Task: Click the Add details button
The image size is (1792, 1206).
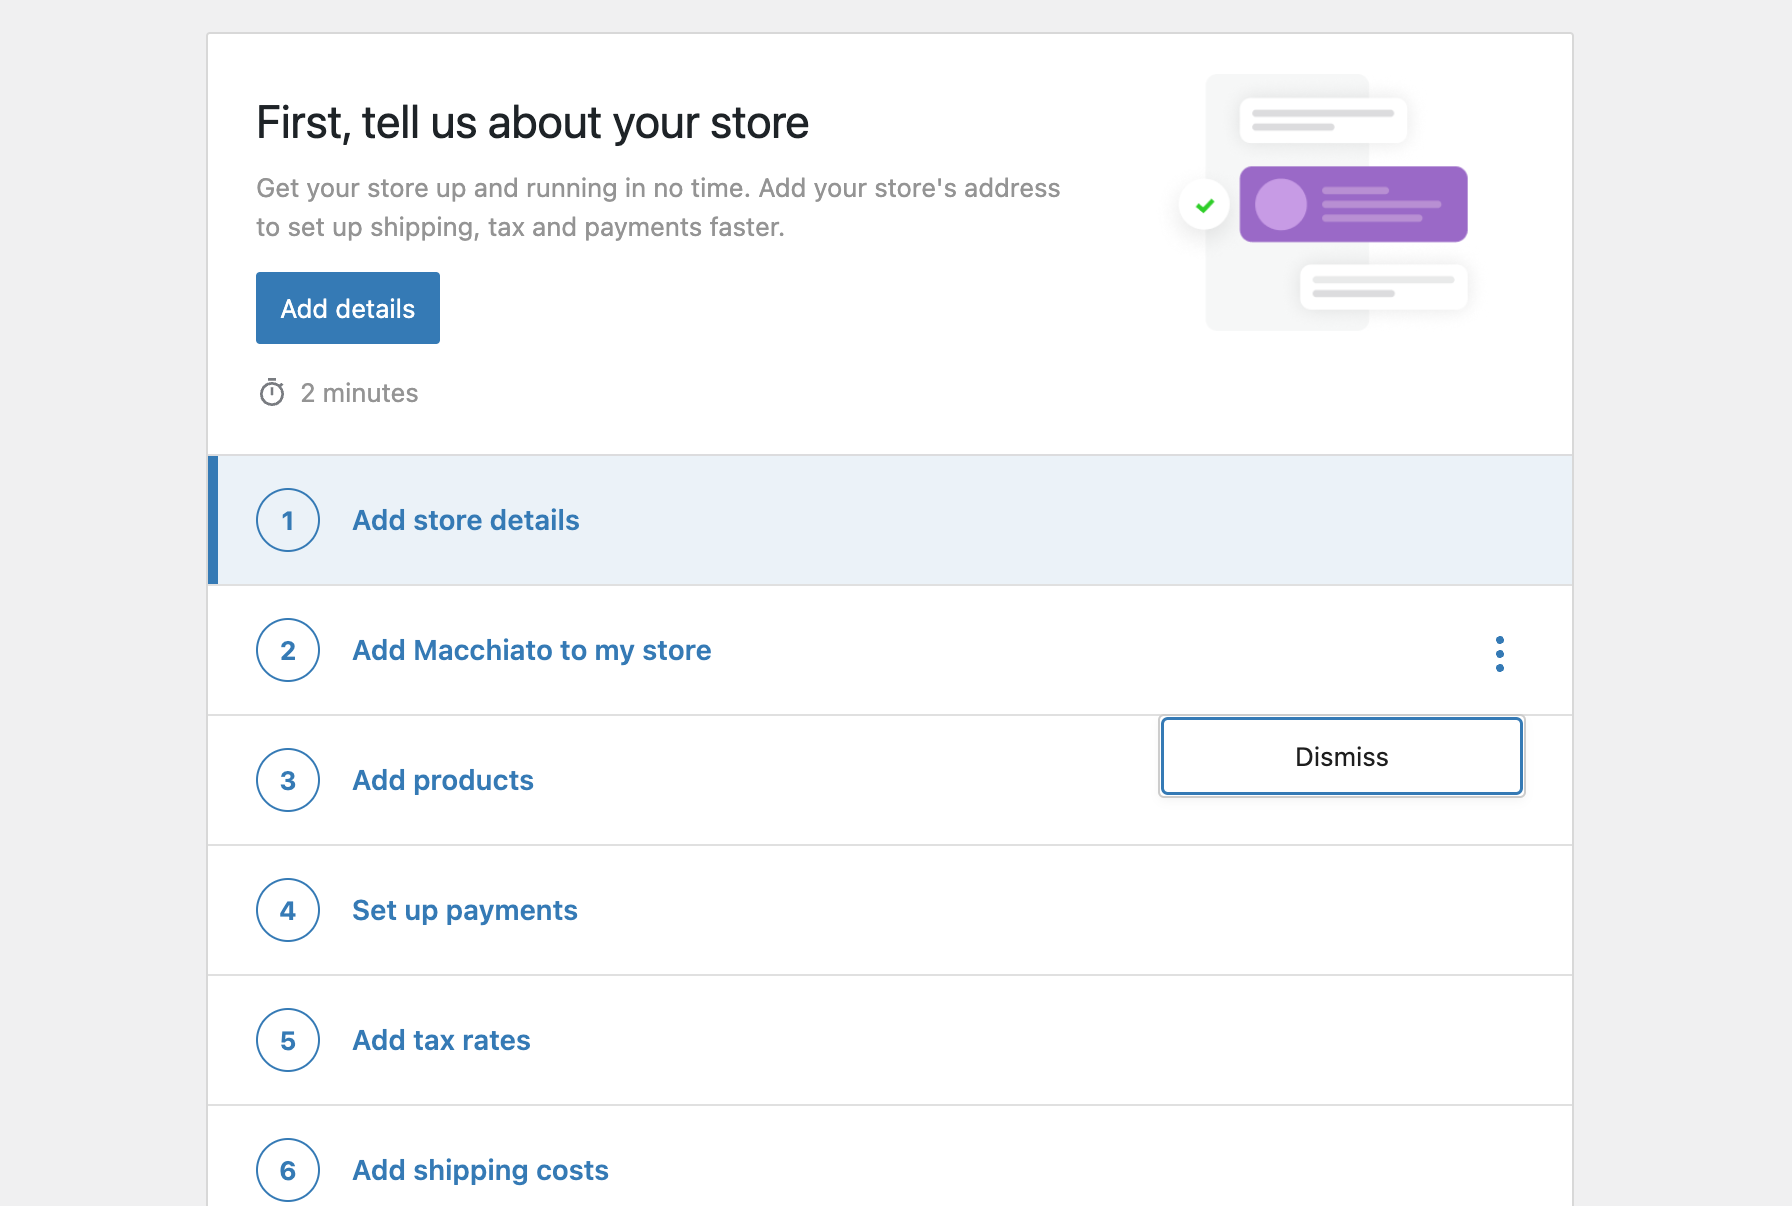Action: tap(347, 308)
